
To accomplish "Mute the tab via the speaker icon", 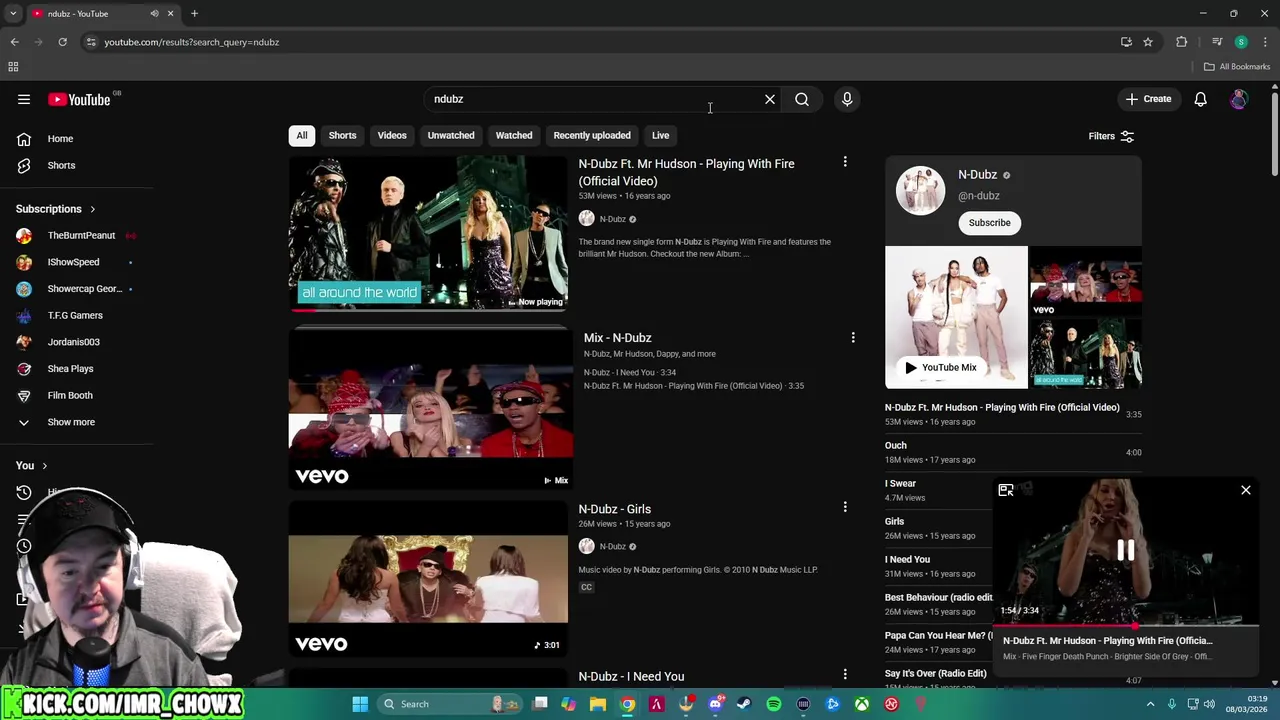I will (154, 13).
